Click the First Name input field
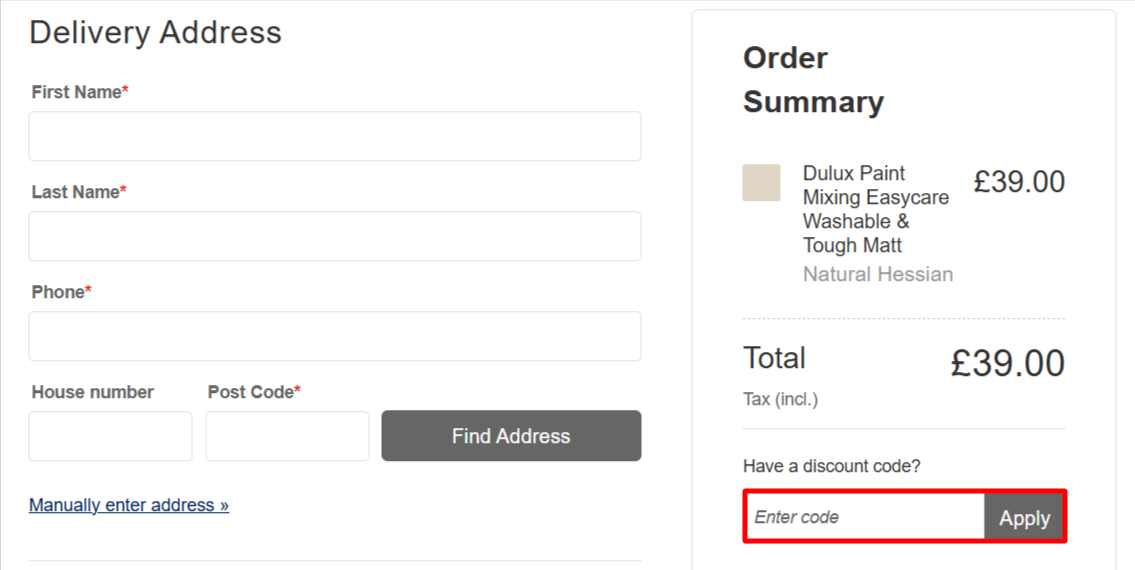 [334, 136]
